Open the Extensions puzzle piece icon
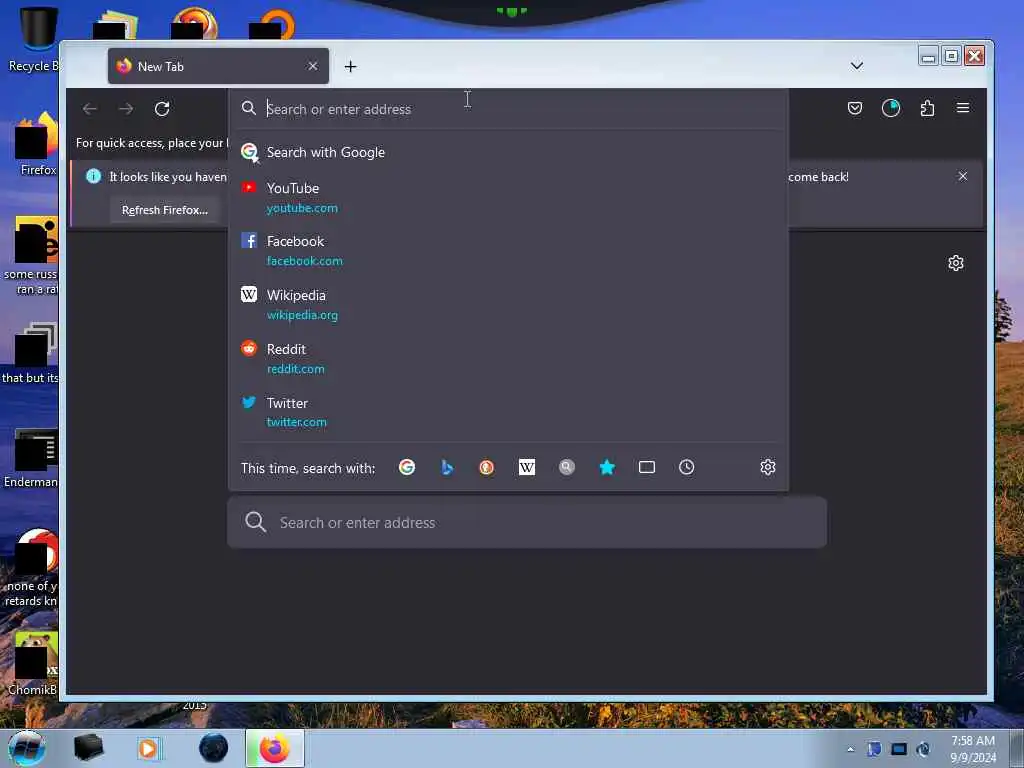Viewport: 1024px width, 768px height. click(927, 108)
